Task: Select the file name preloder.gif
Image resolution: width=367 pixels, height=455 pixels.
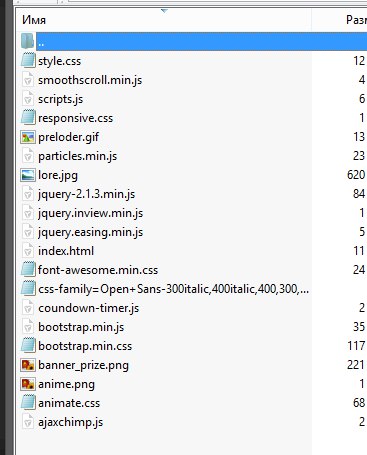Action: (x=69, y=137)
